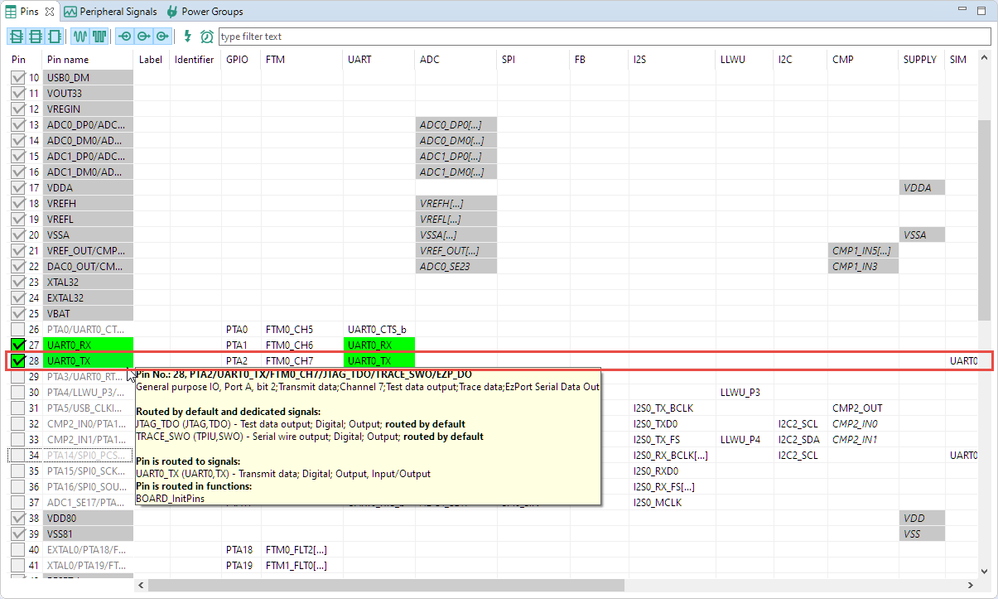Image resolution: width=998 pixels, height=599 pixels.
Task: Toggle the first pin-package filter icon
Action: coord(17,36)
